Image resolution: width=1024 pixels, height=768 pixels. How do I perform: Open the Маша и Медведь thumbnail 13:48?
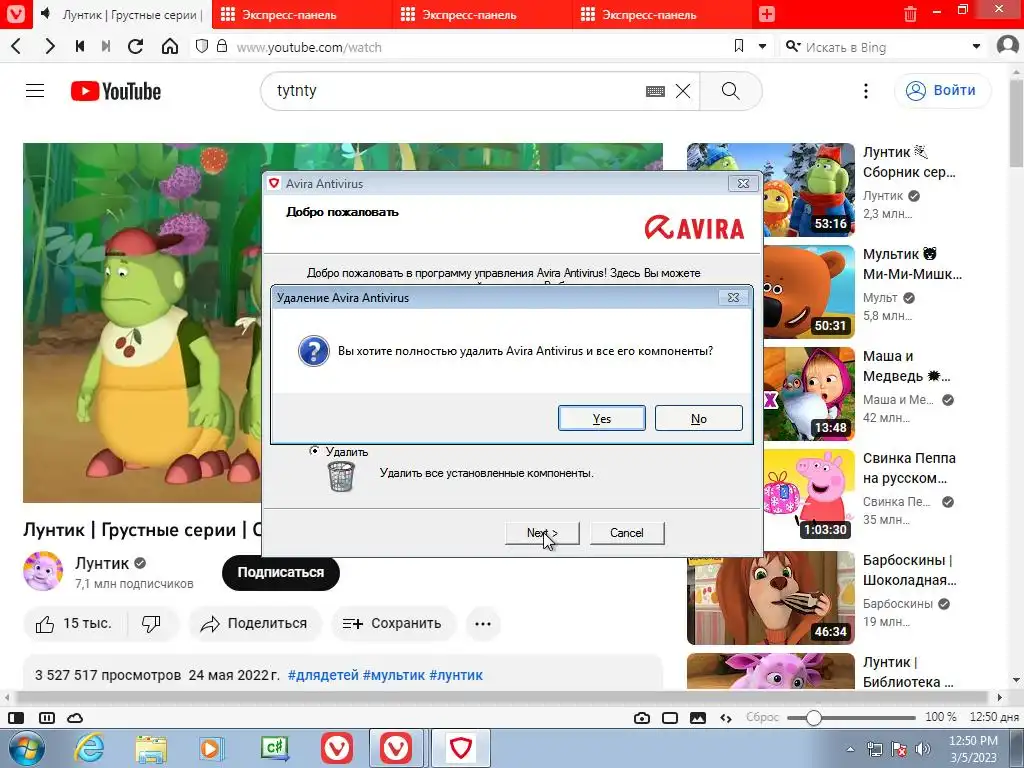coord(808,394)
